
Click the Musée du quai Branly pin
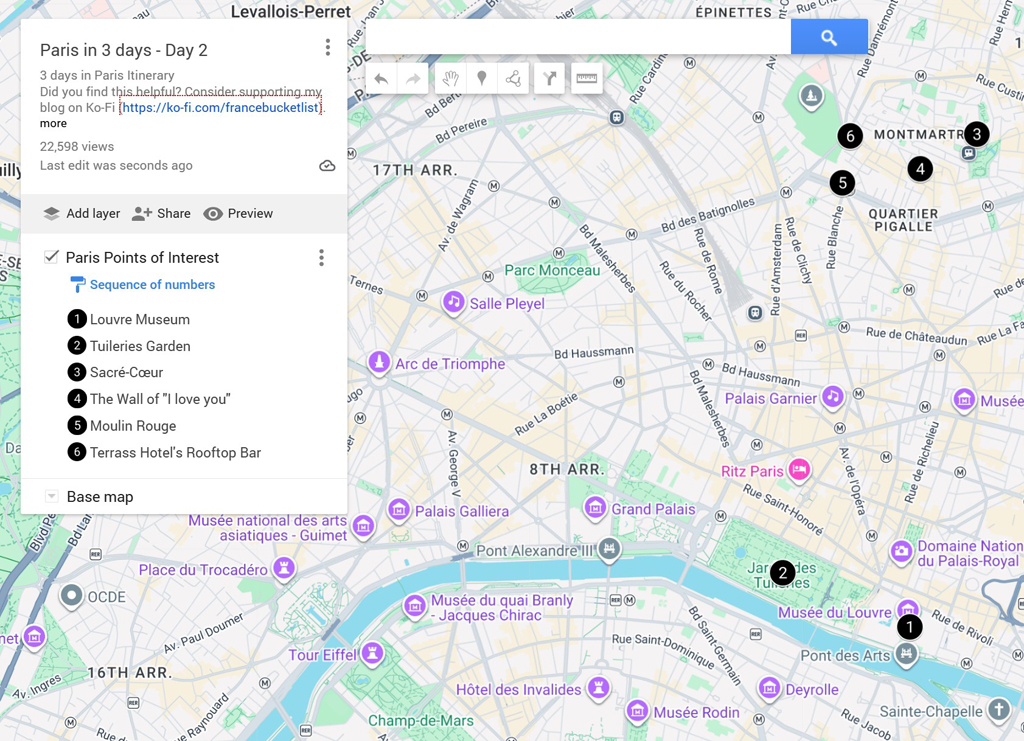pyautogui.click(x=415, y=606)
